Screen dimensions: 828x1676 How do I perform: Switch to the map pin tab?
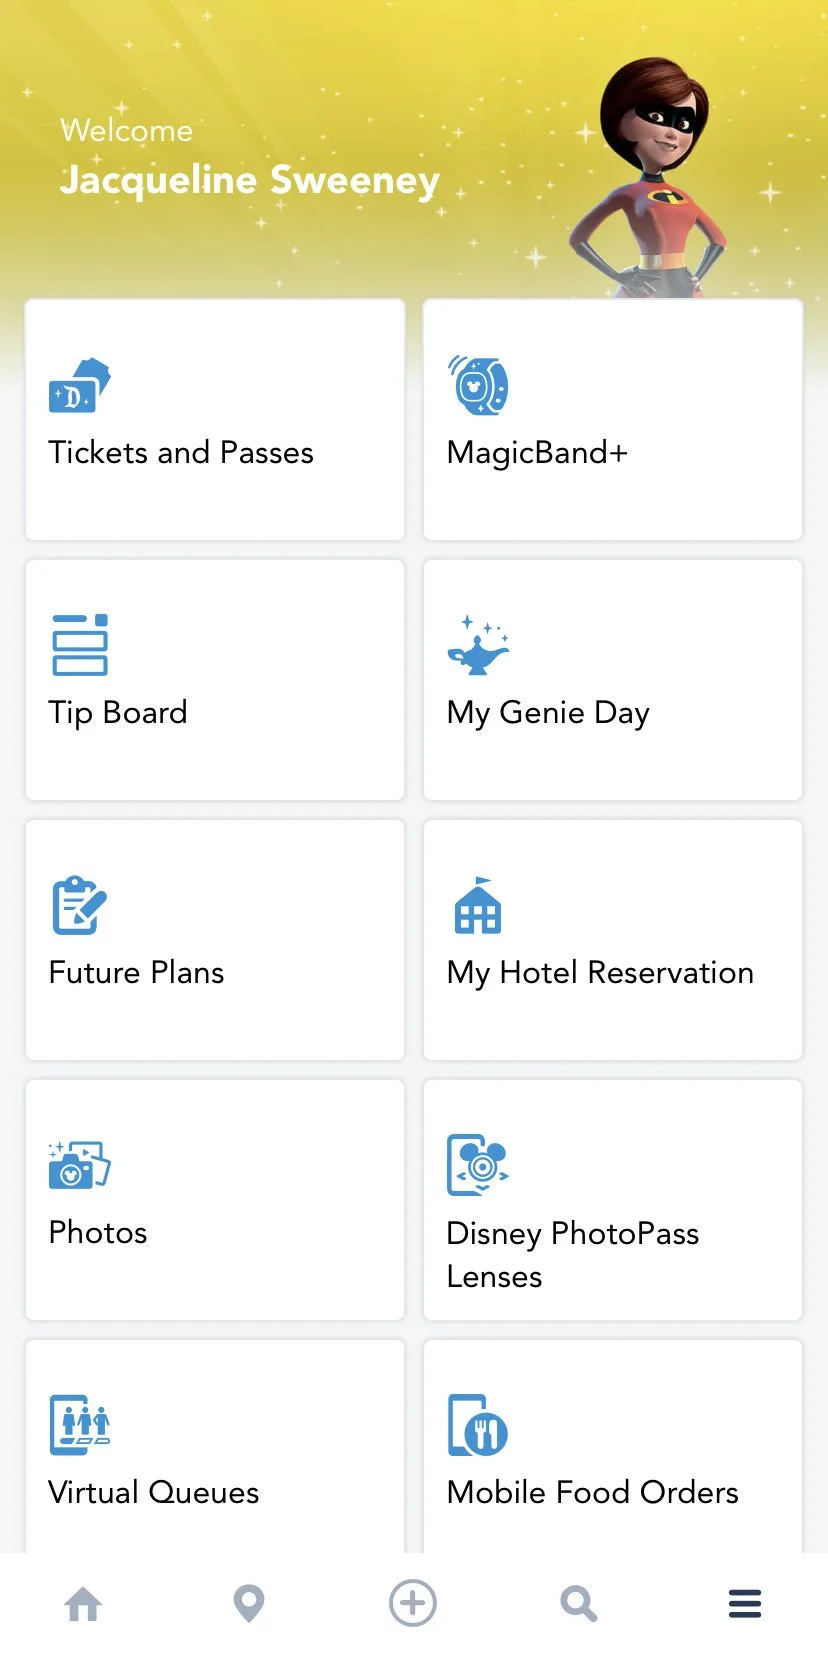[249, 1604]
